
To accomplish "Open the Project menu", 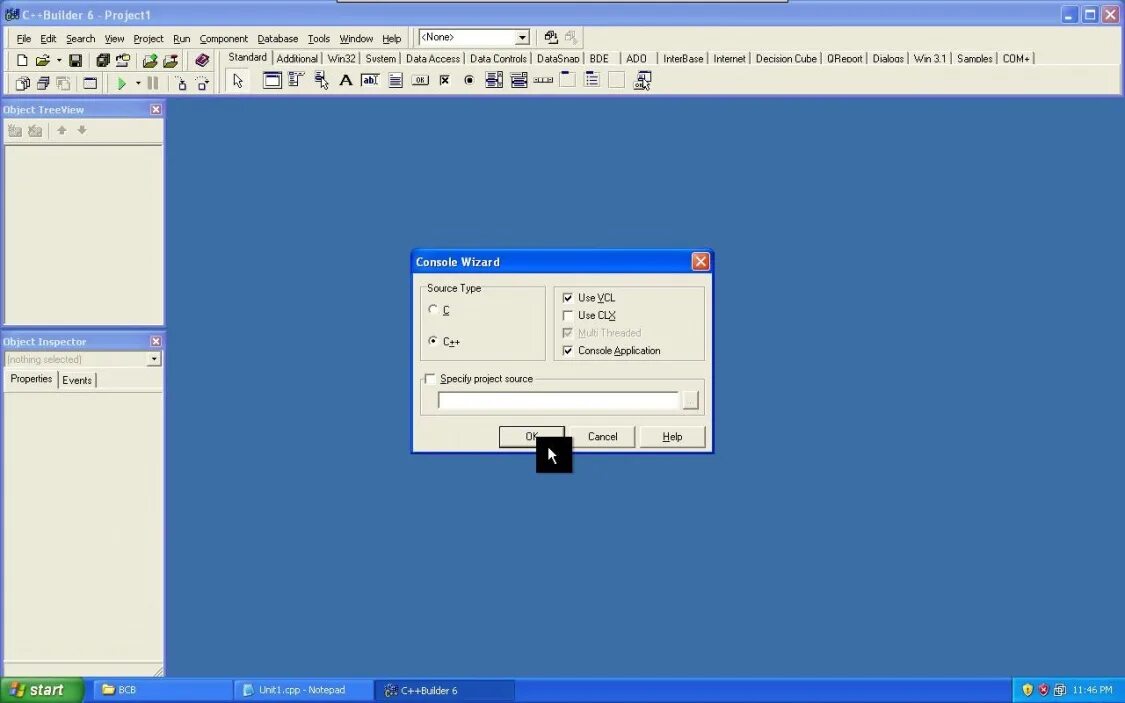I will (148, 39).
